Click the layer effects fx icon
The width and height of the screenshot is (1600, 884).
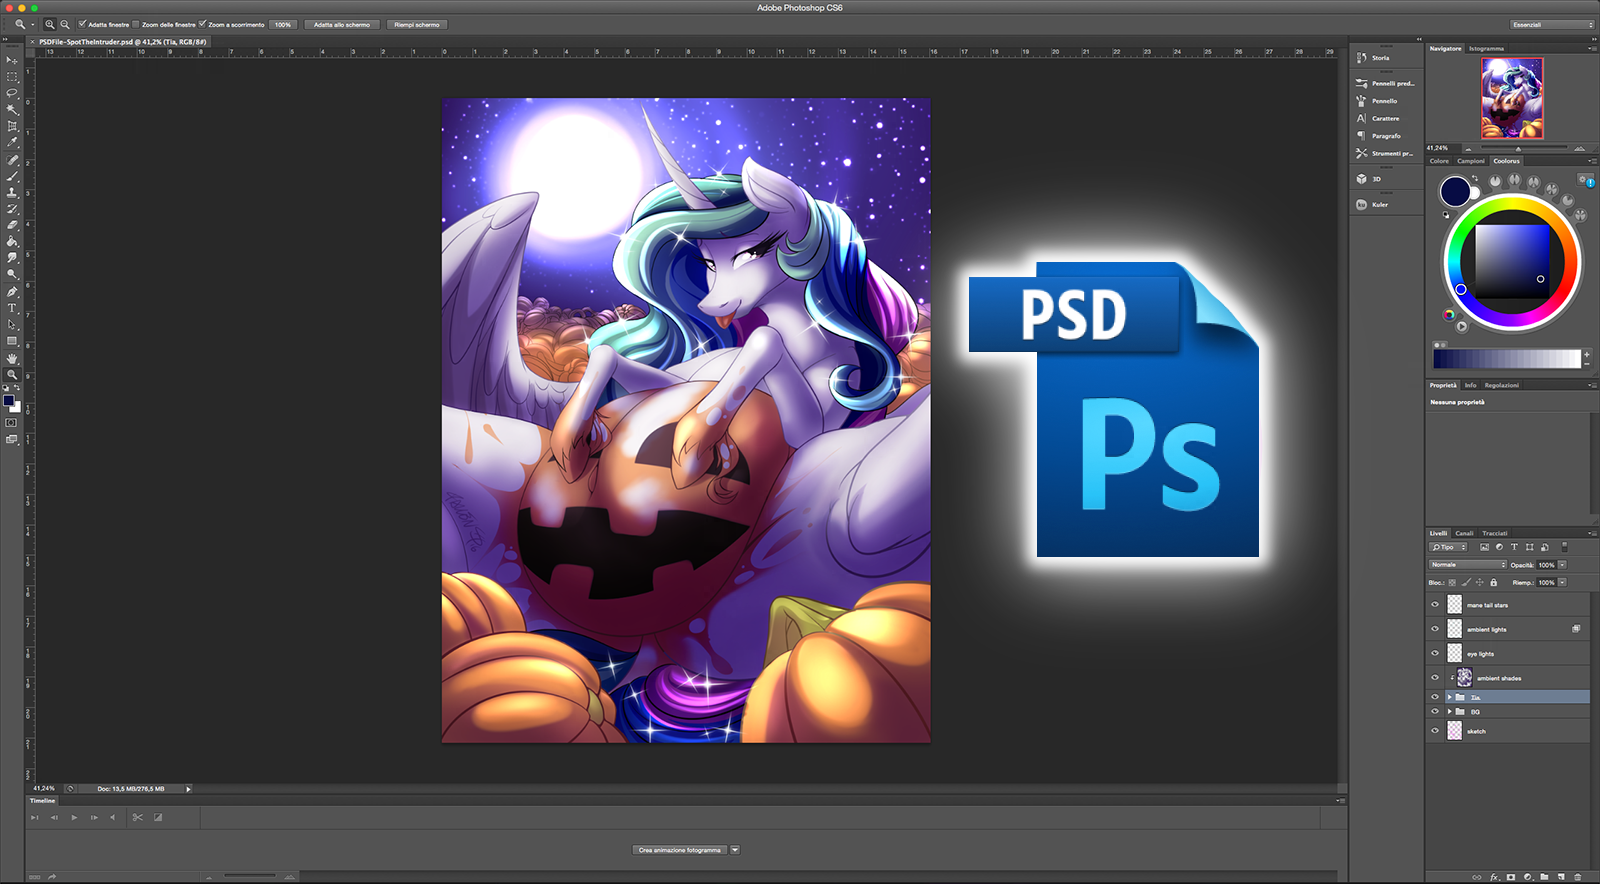pyautogui.click(x=1495, y=877)
